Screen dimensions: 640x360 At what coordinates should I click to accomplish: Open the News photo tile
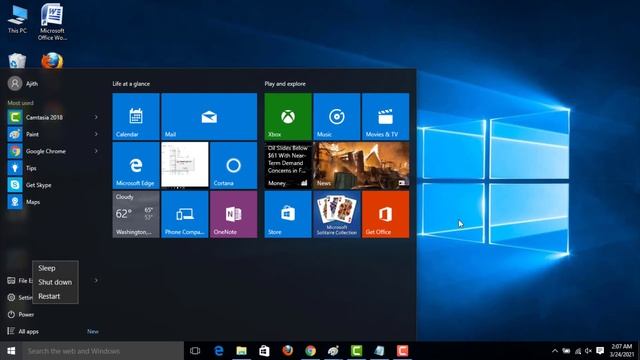click(361, 165)
